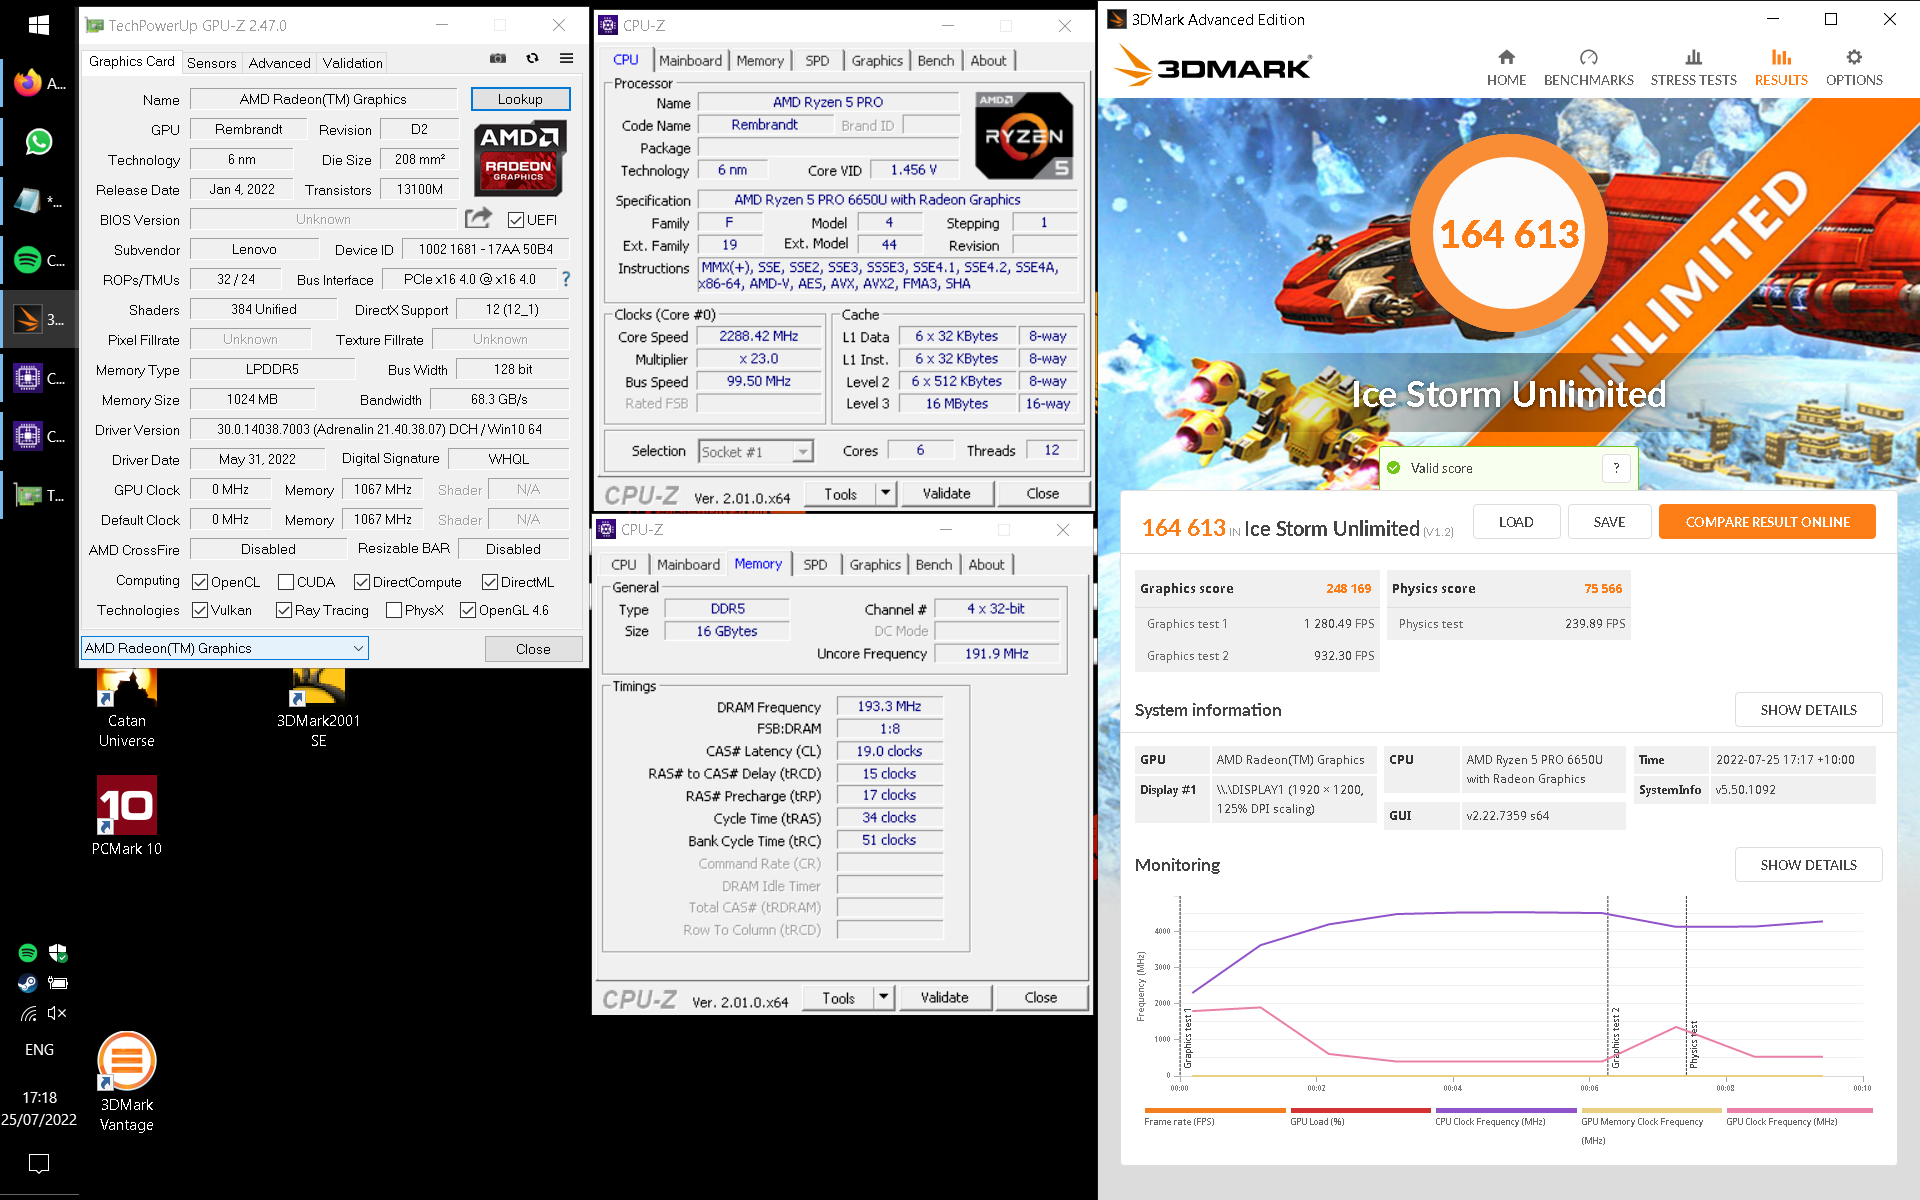Click the AMD Radeon Graphics logo in GPU-Z
This screenshot has height=1200, width=1920.
click(519, 157)
